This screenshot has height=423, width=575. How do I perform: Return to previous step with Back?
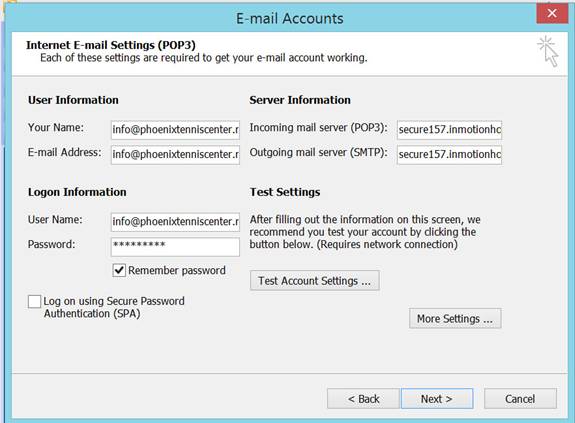tap(363, 398)
